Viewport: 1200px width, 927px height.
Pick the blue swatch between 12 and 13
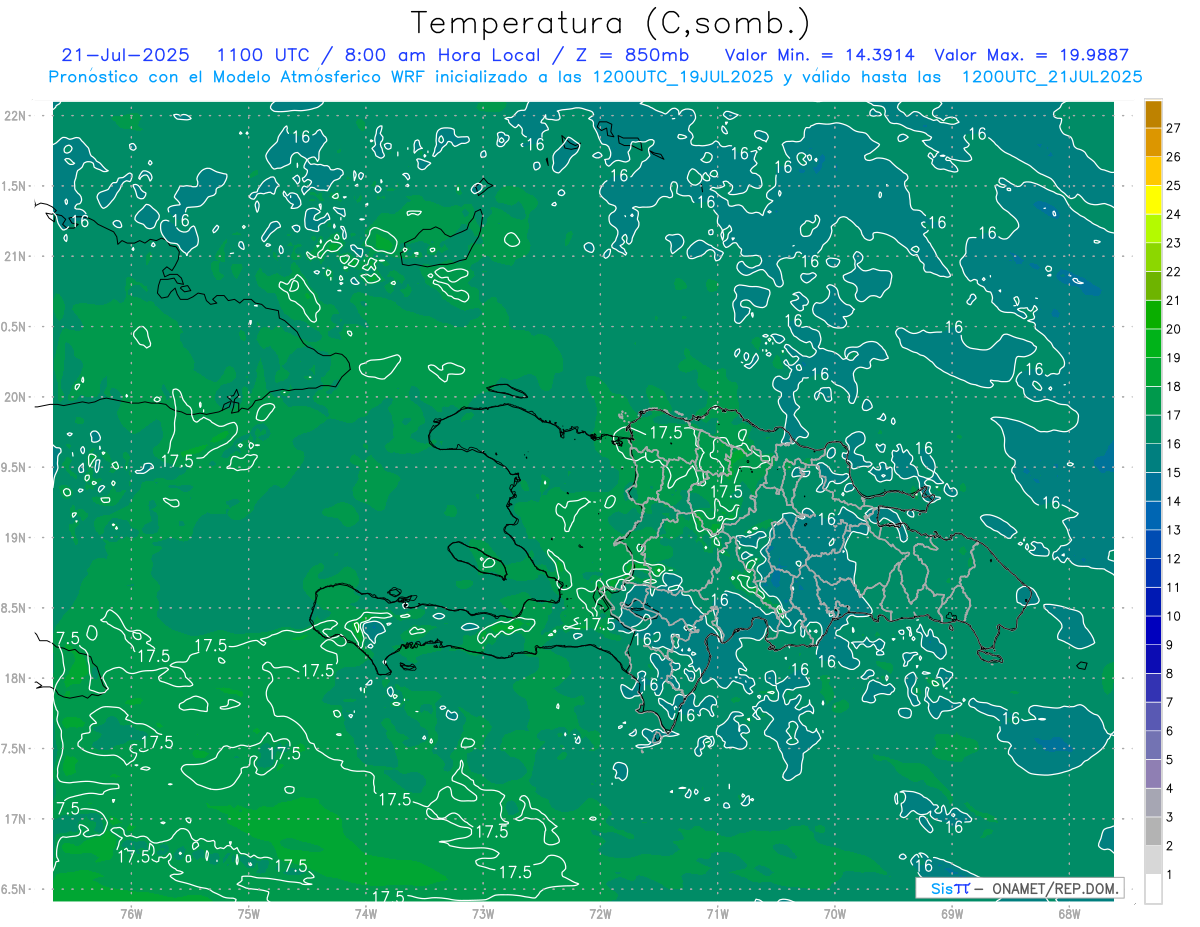(1153, 543)
